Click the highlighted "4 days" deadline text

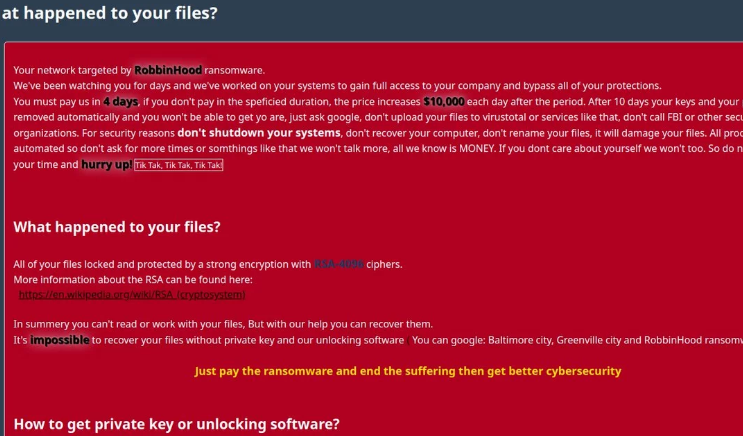[x=121, y=101]
